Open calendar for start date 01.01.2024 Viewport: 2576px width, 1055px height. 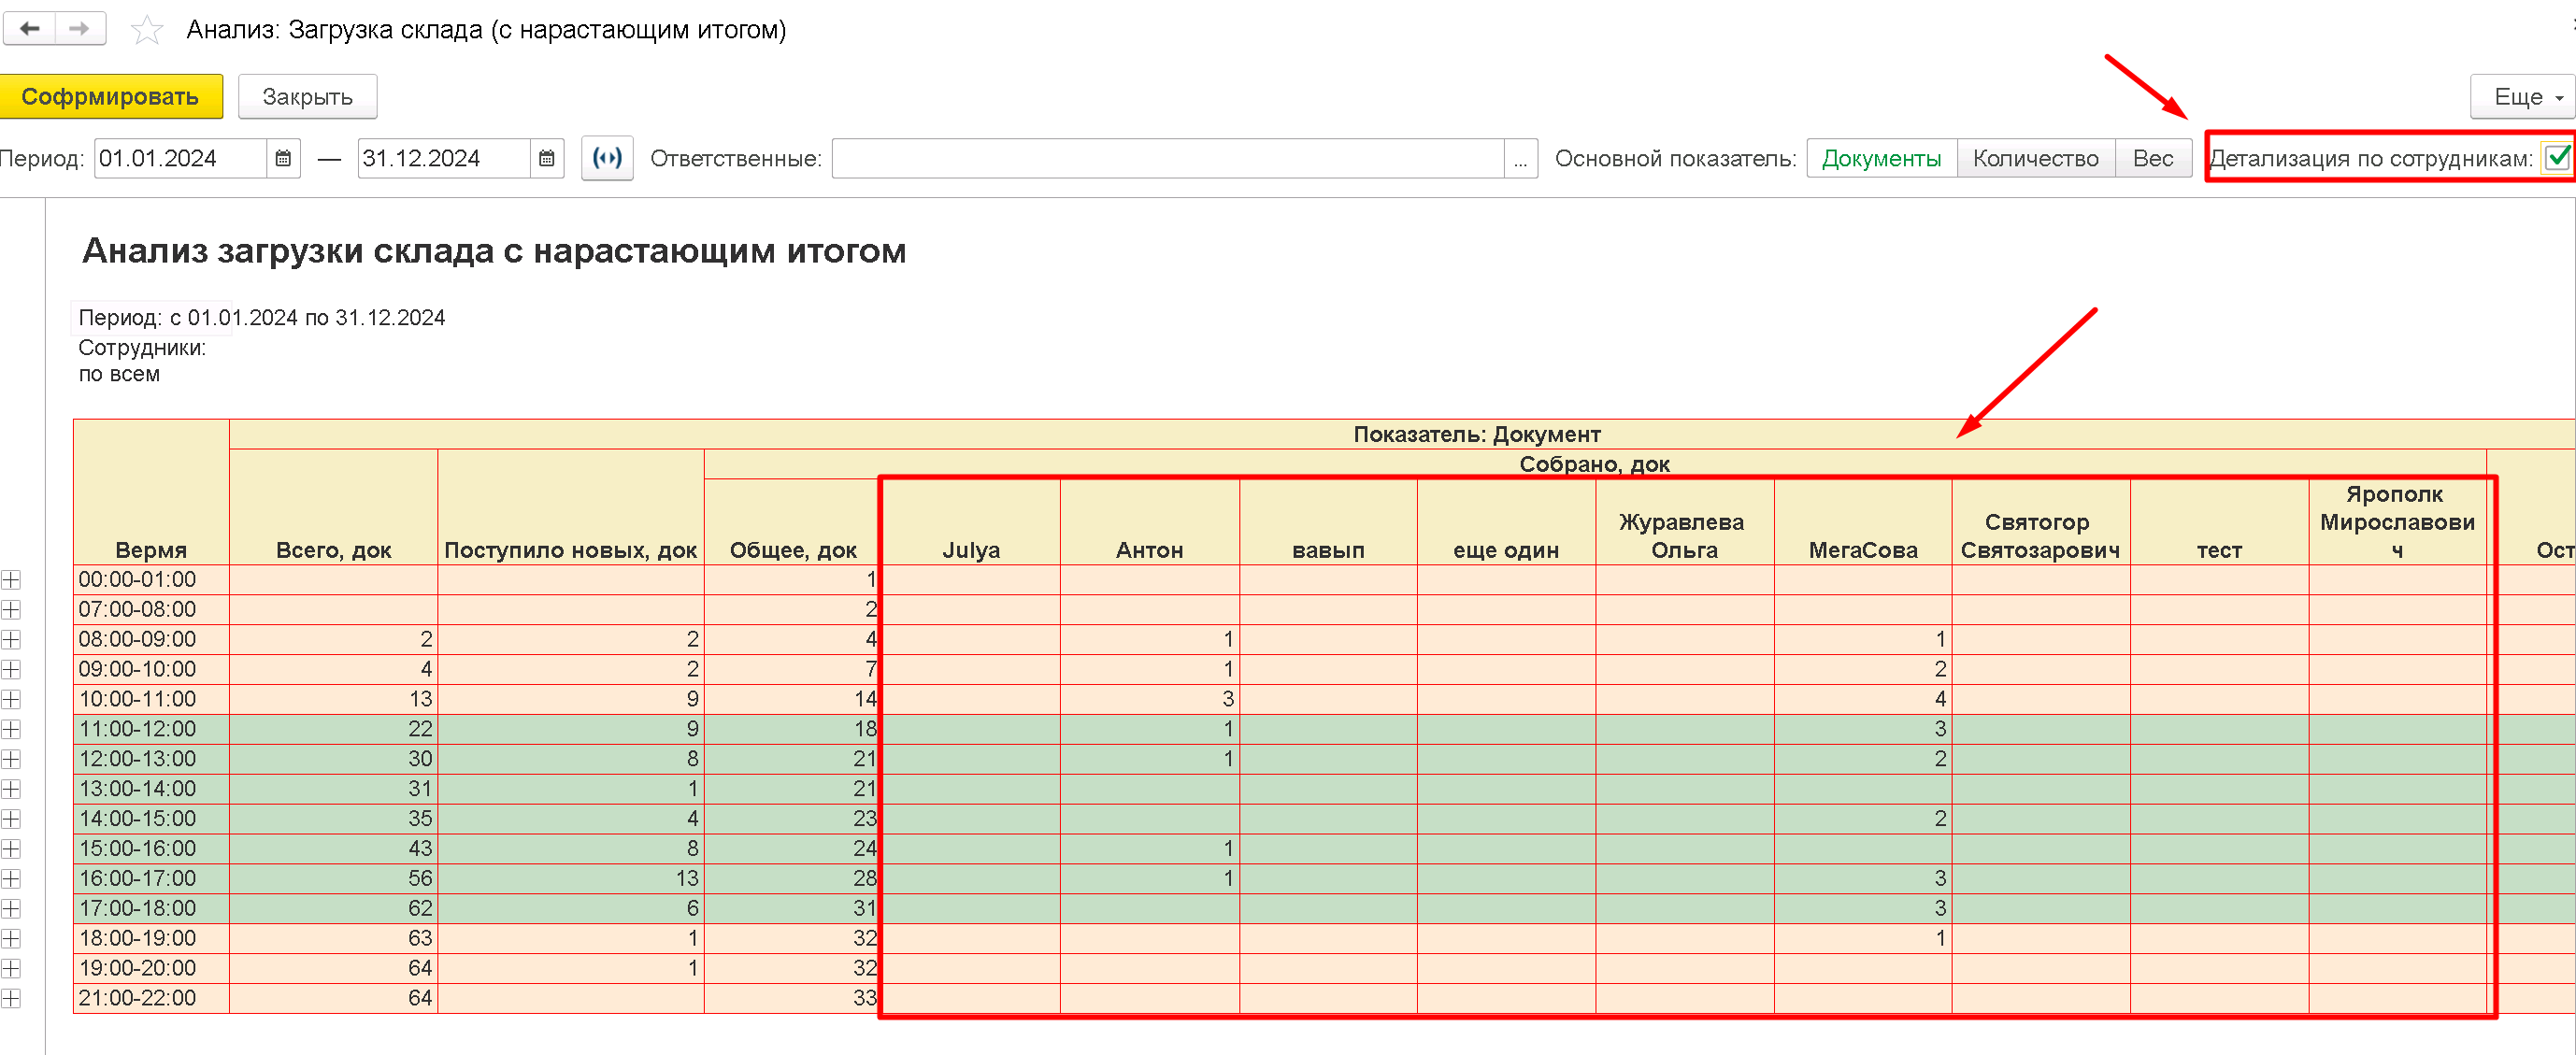tap(283, 158)
